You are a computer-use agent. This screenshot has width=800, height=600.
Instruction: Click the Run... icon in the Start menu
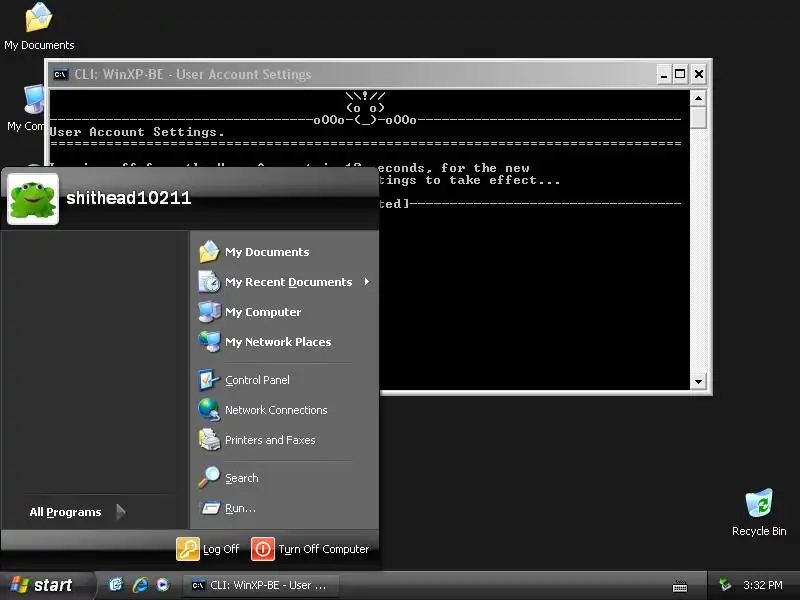click(209, 508)
